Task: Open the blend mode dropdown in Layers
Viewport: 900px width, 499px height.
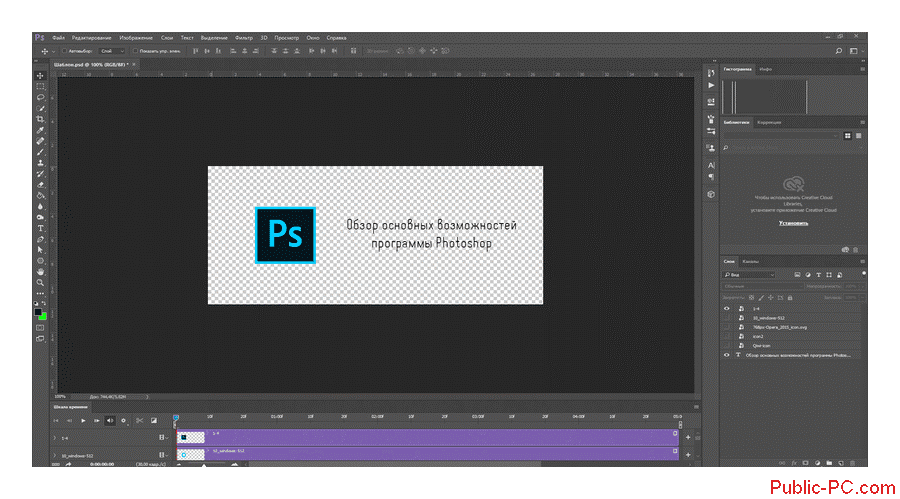Action: click(761, 286)
